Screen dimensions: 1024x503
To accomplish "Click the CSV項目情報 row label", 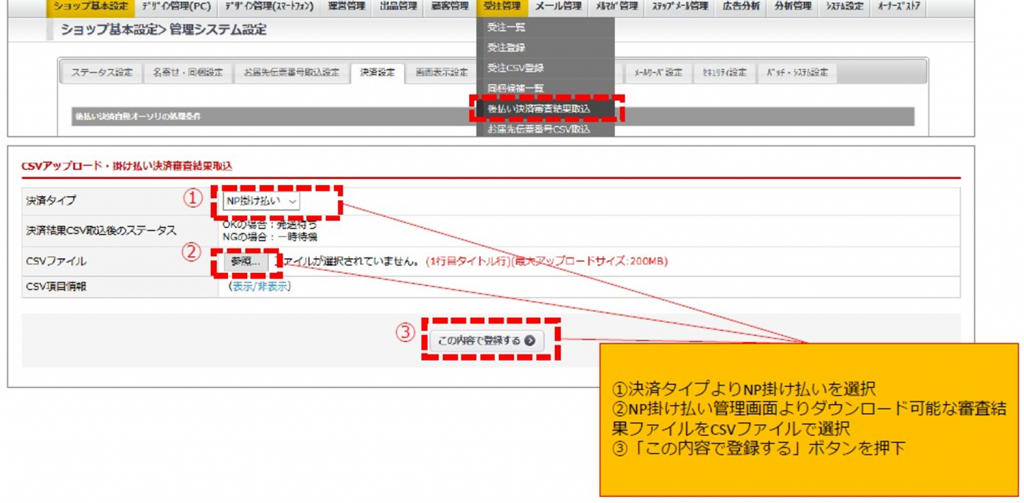I will [x=56, y=286].
